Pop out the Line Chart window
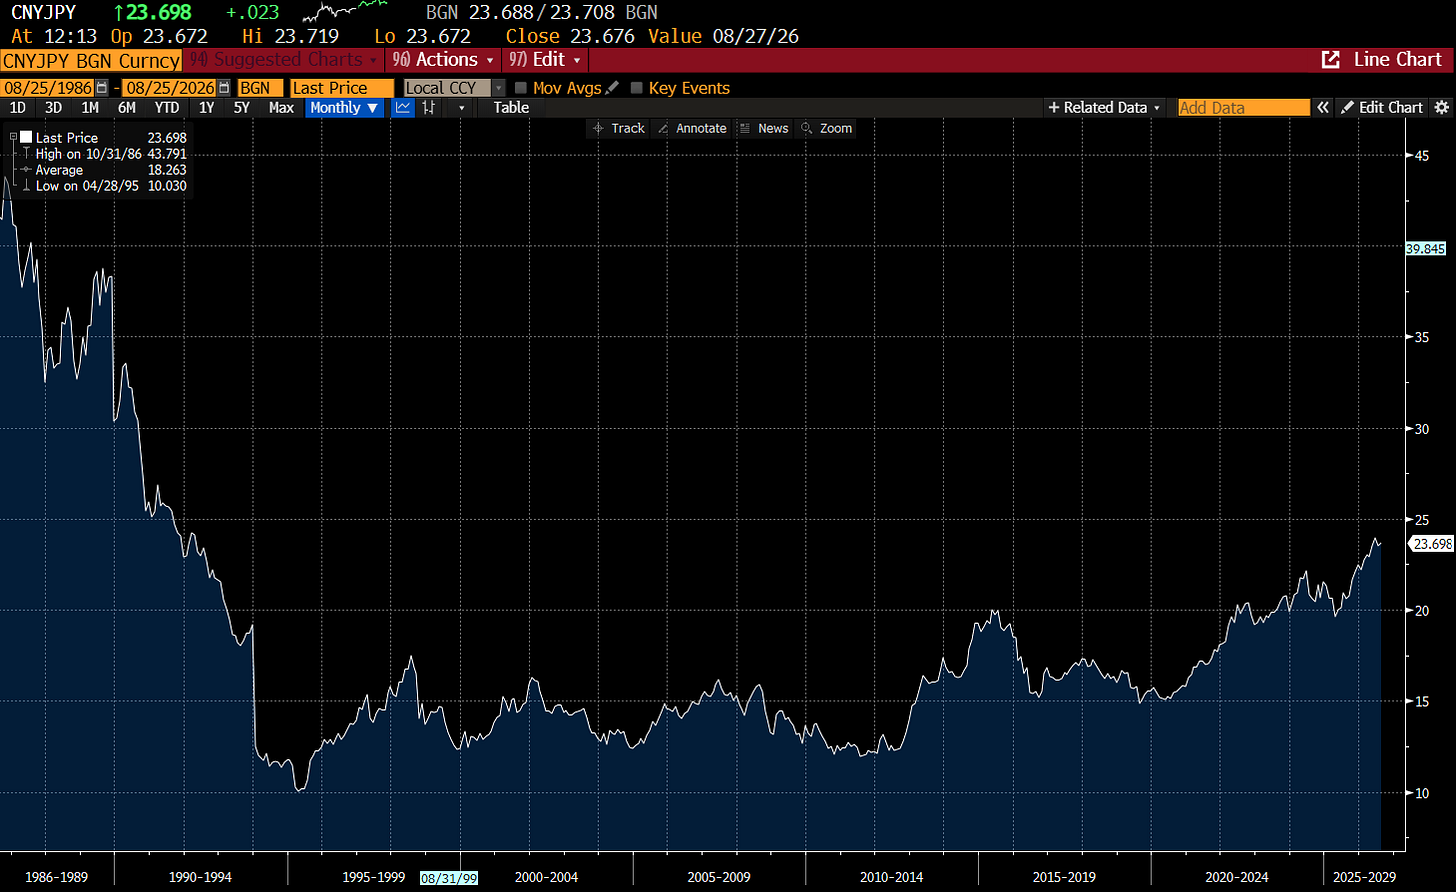 tap(1330, 60)
